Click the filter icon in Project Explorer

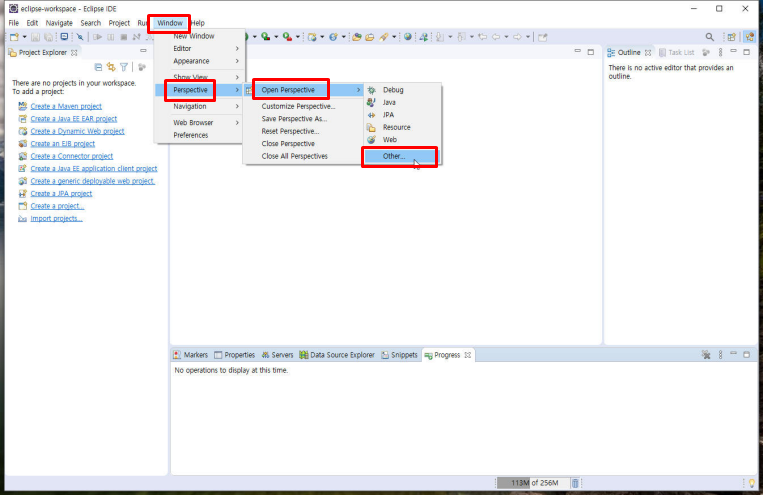tap(124, 67)
